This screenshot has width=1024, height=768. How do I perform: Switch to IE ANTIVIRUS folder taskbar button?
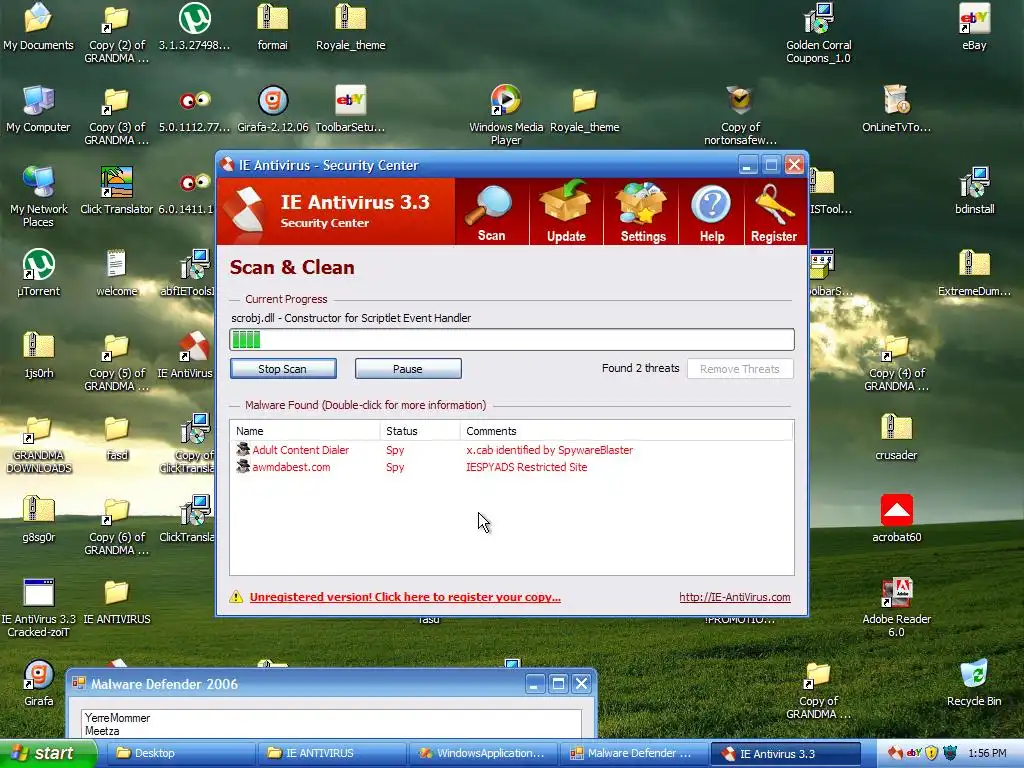pyautogui.click(x=330, y=753)
